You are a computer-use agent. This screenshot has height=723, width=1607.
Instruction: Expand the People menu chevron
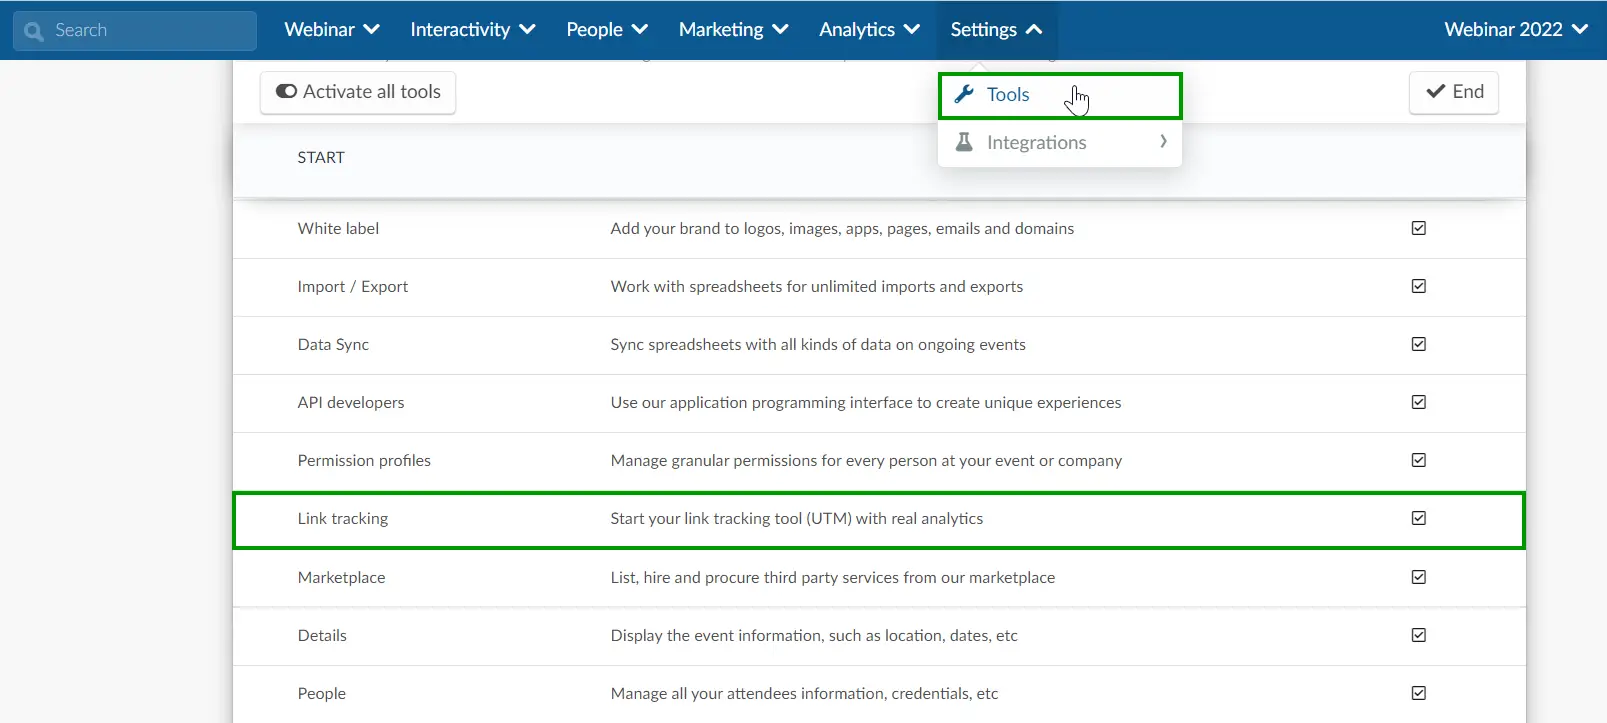click(x=640, y=30)
